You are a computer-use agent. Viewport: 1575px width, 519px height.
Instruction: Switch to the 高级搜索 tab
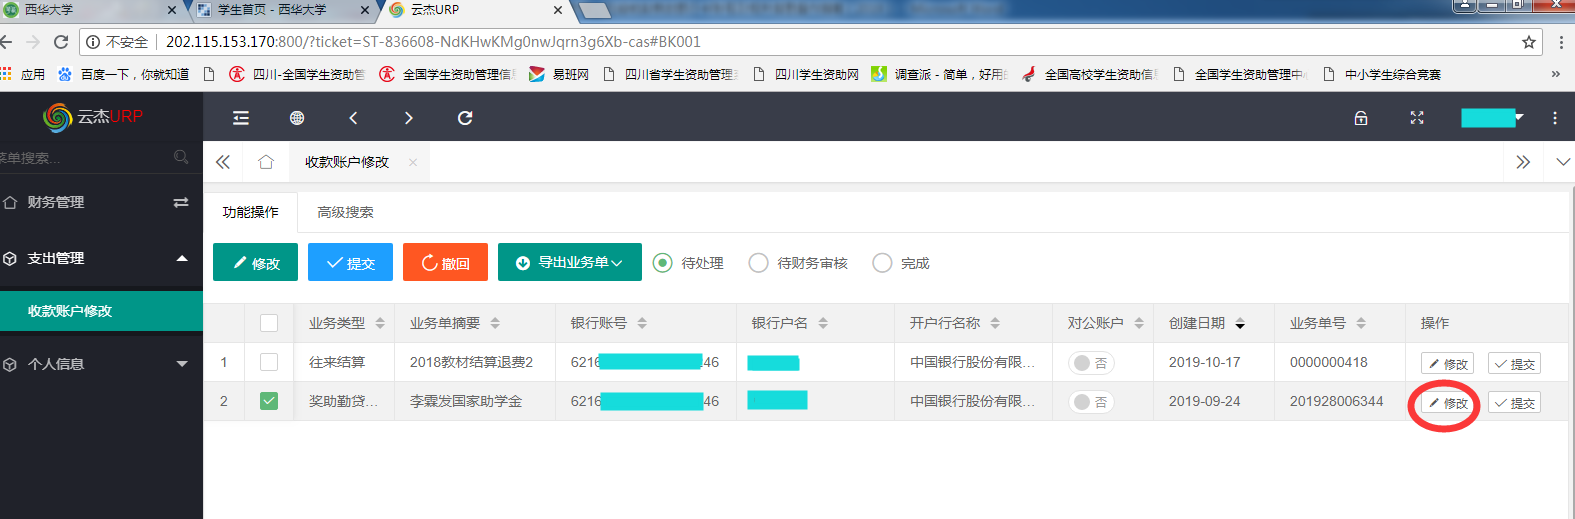[x=345, y=212]
